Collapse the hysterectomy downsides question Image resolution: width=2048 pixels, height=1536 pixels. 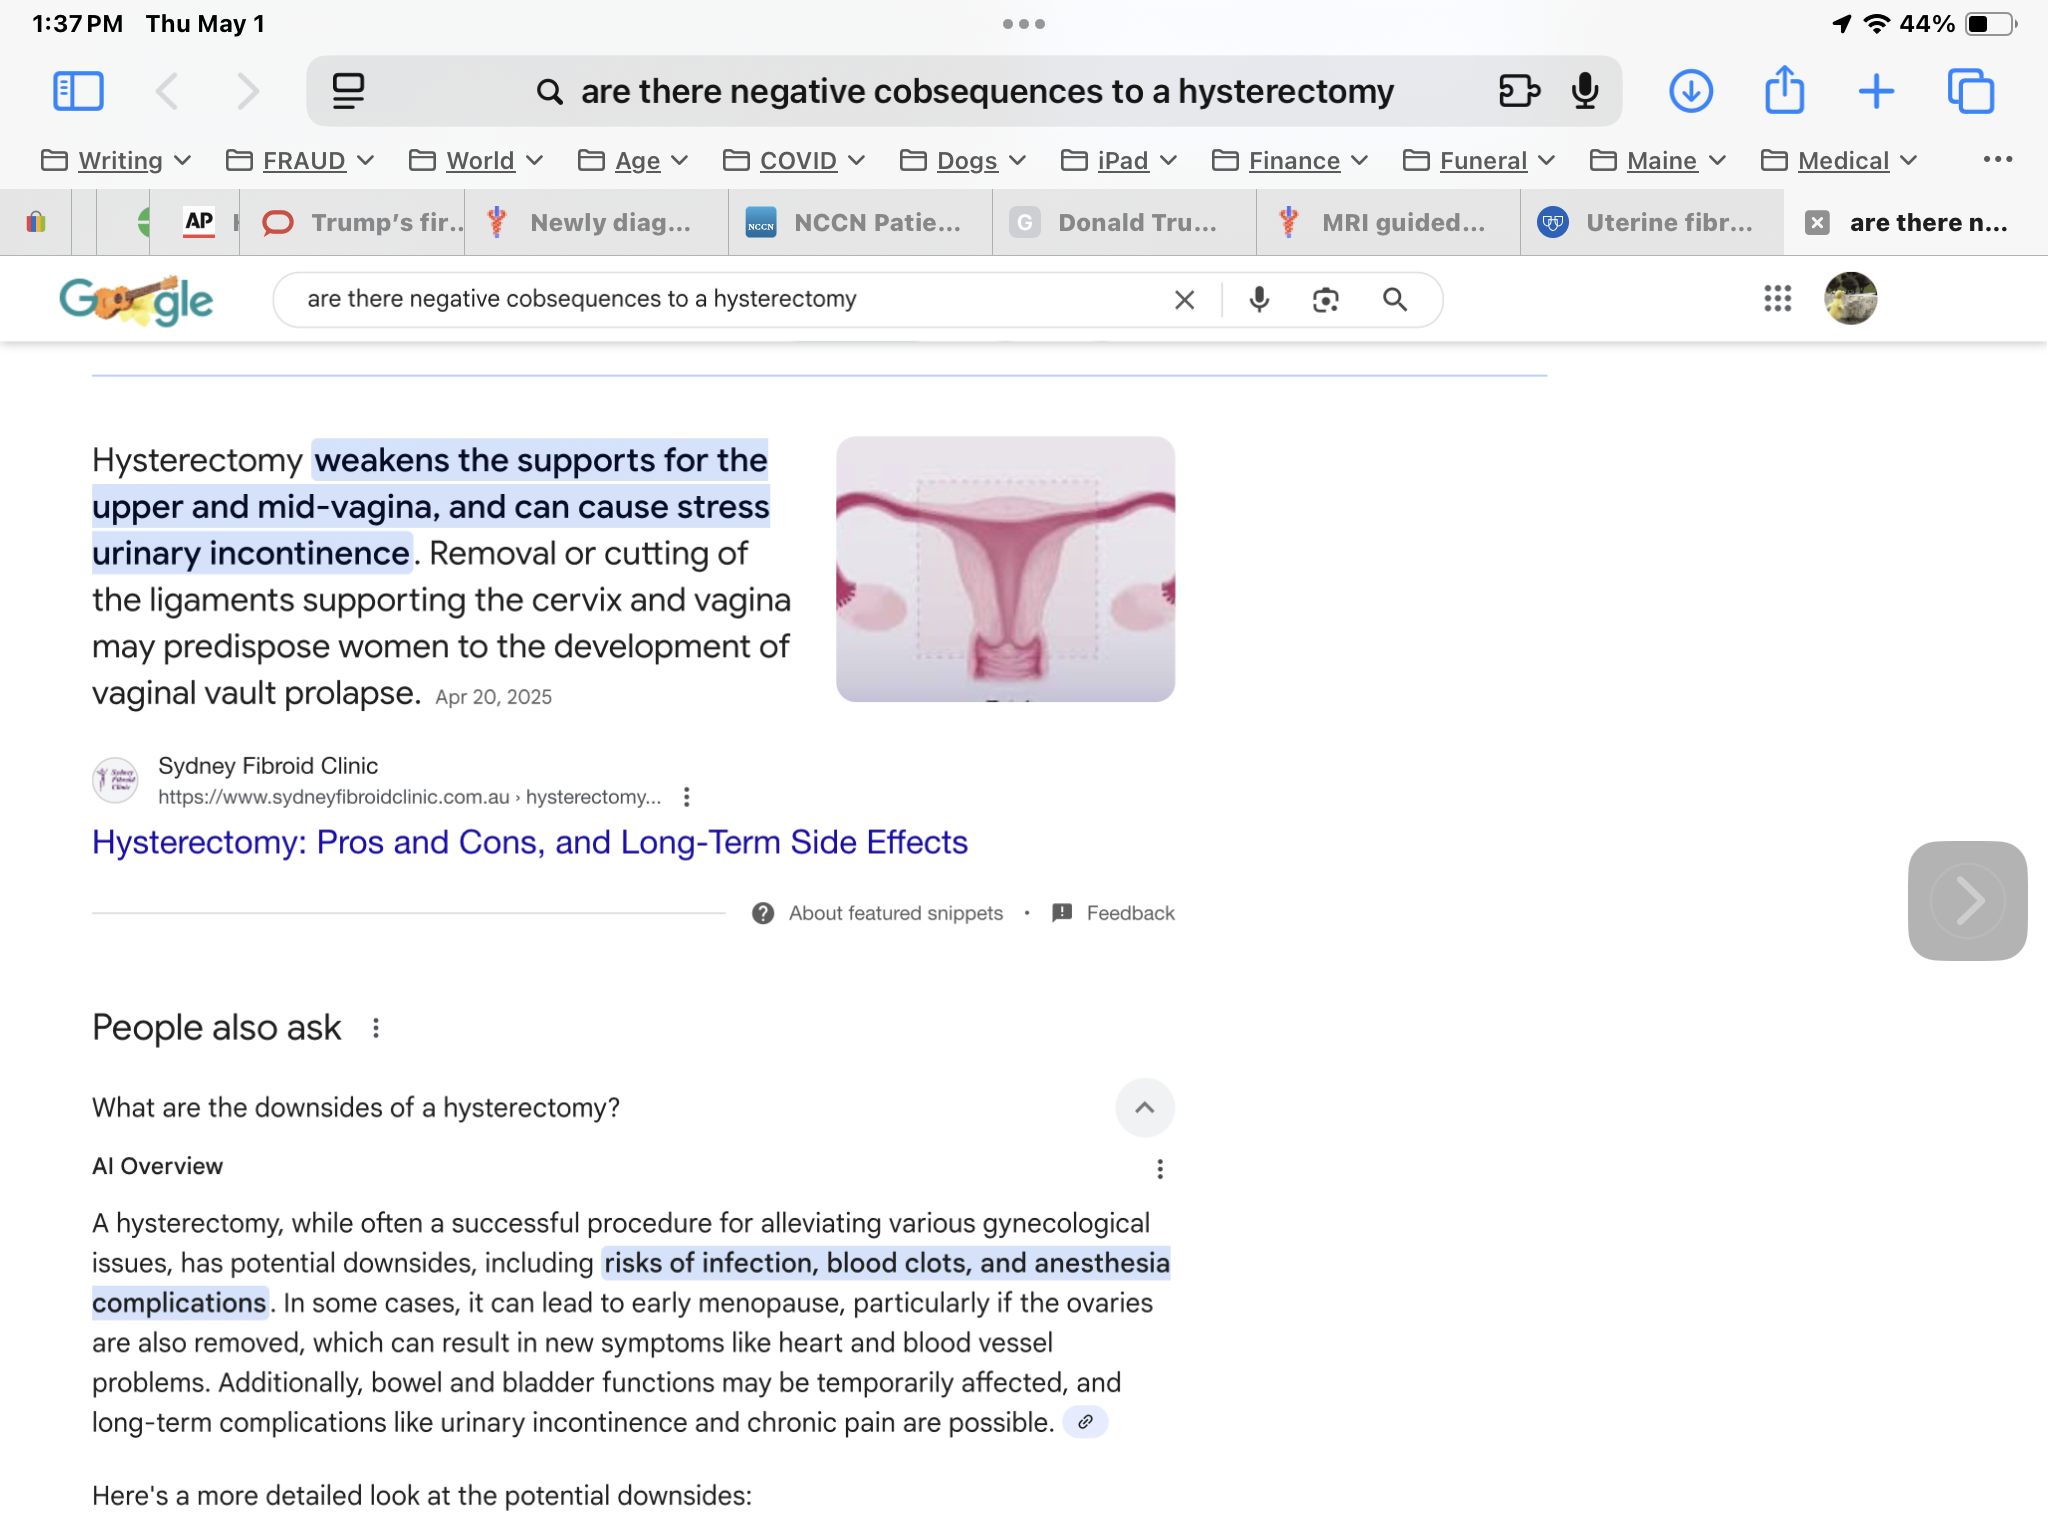(1144, 1107)
